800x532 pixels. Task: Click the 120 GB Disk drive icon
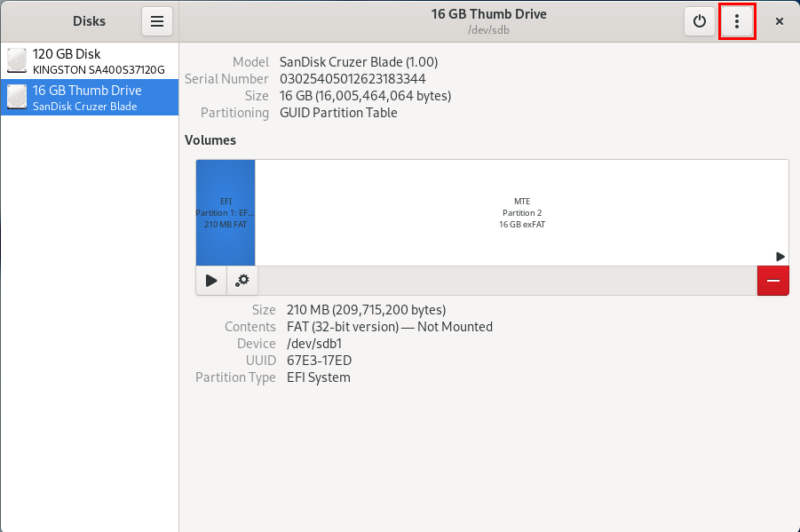click(17, 61)
